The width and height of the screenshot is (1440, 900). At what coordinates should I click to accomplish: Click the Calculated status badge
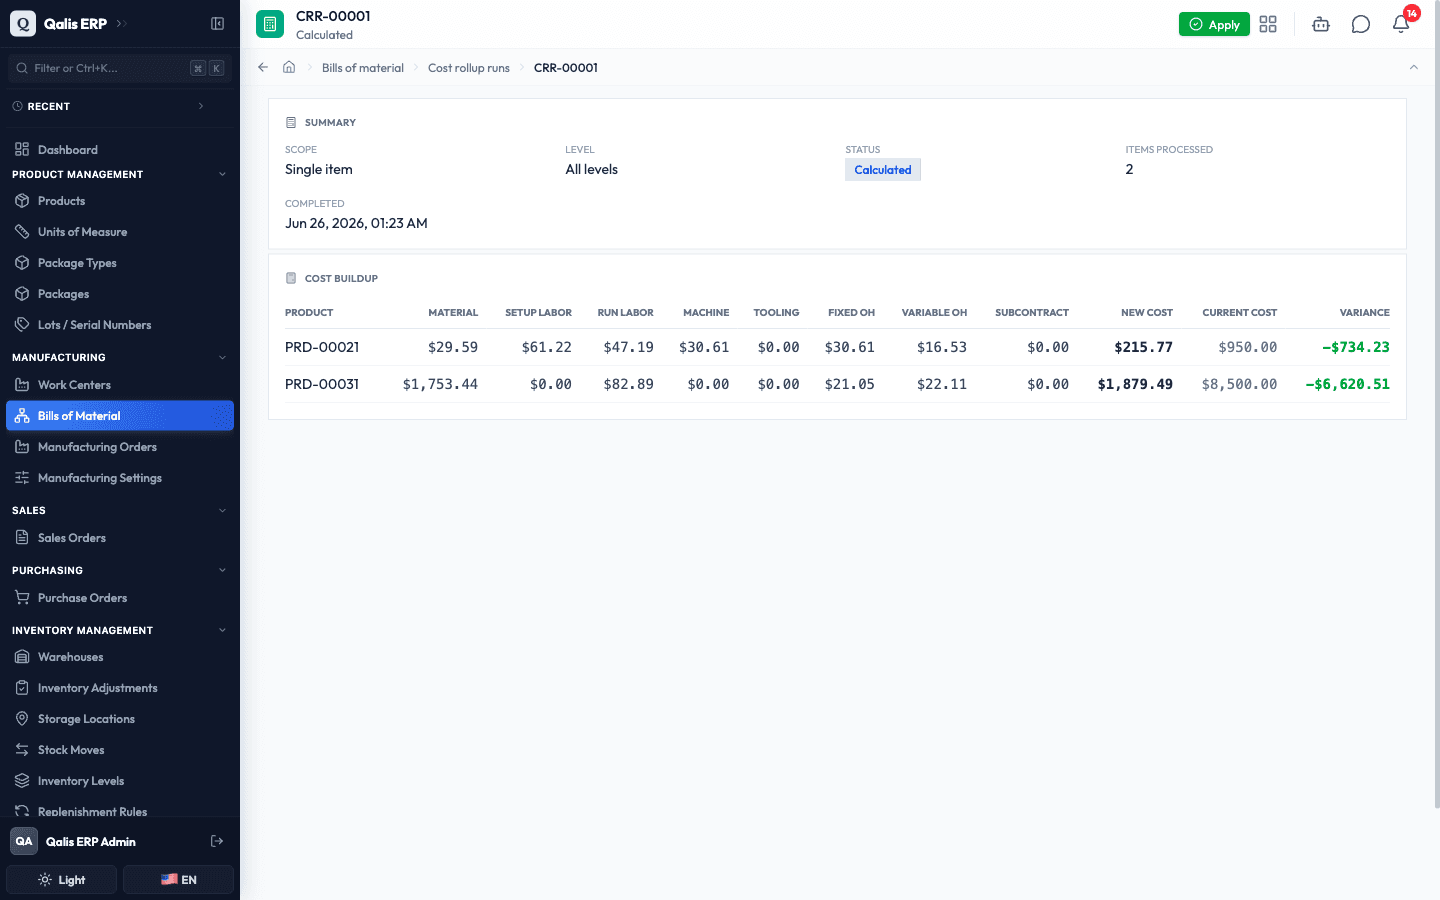[883, 170]
